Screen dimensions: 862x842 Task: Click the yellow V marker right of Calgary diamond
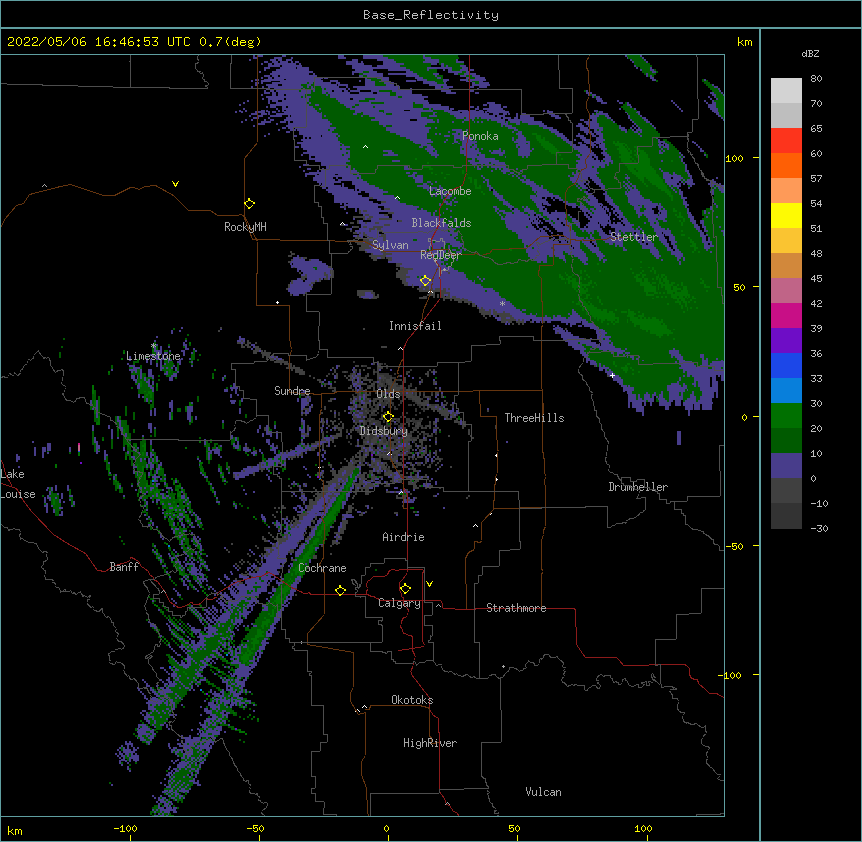[x=429, y=584]
